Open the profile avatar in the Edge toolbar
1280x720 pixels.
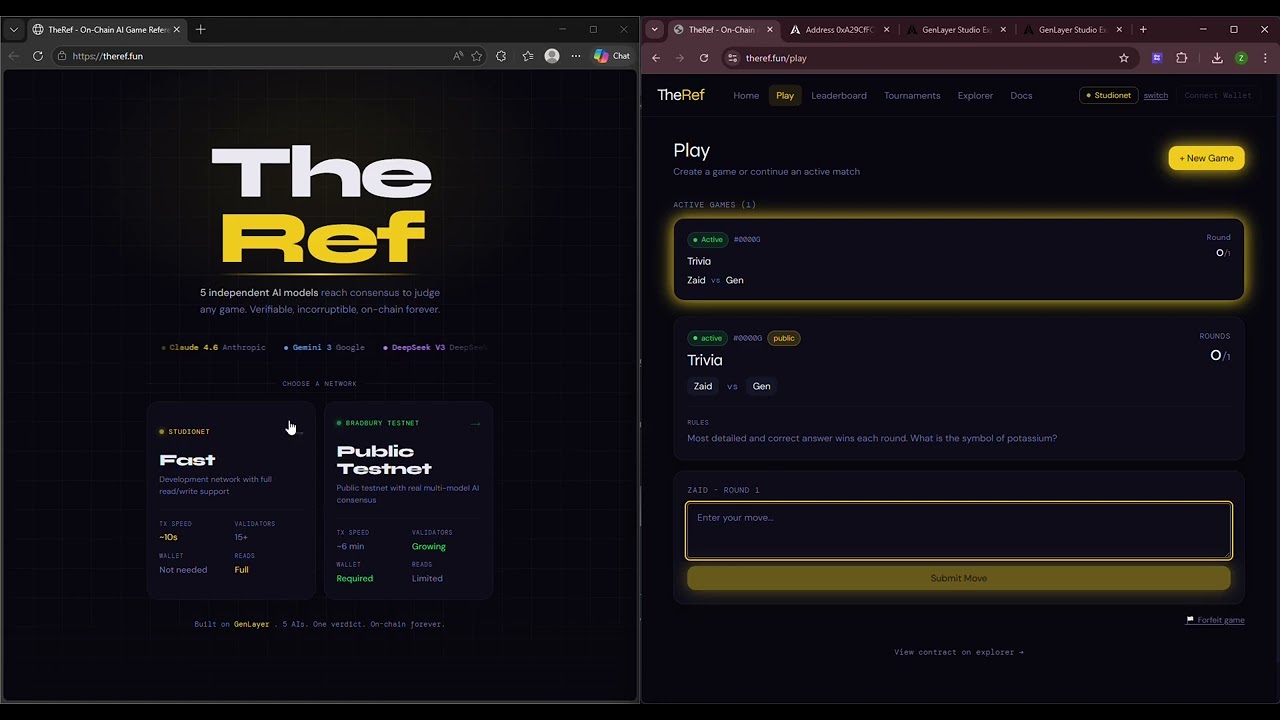tap(552, 56)
